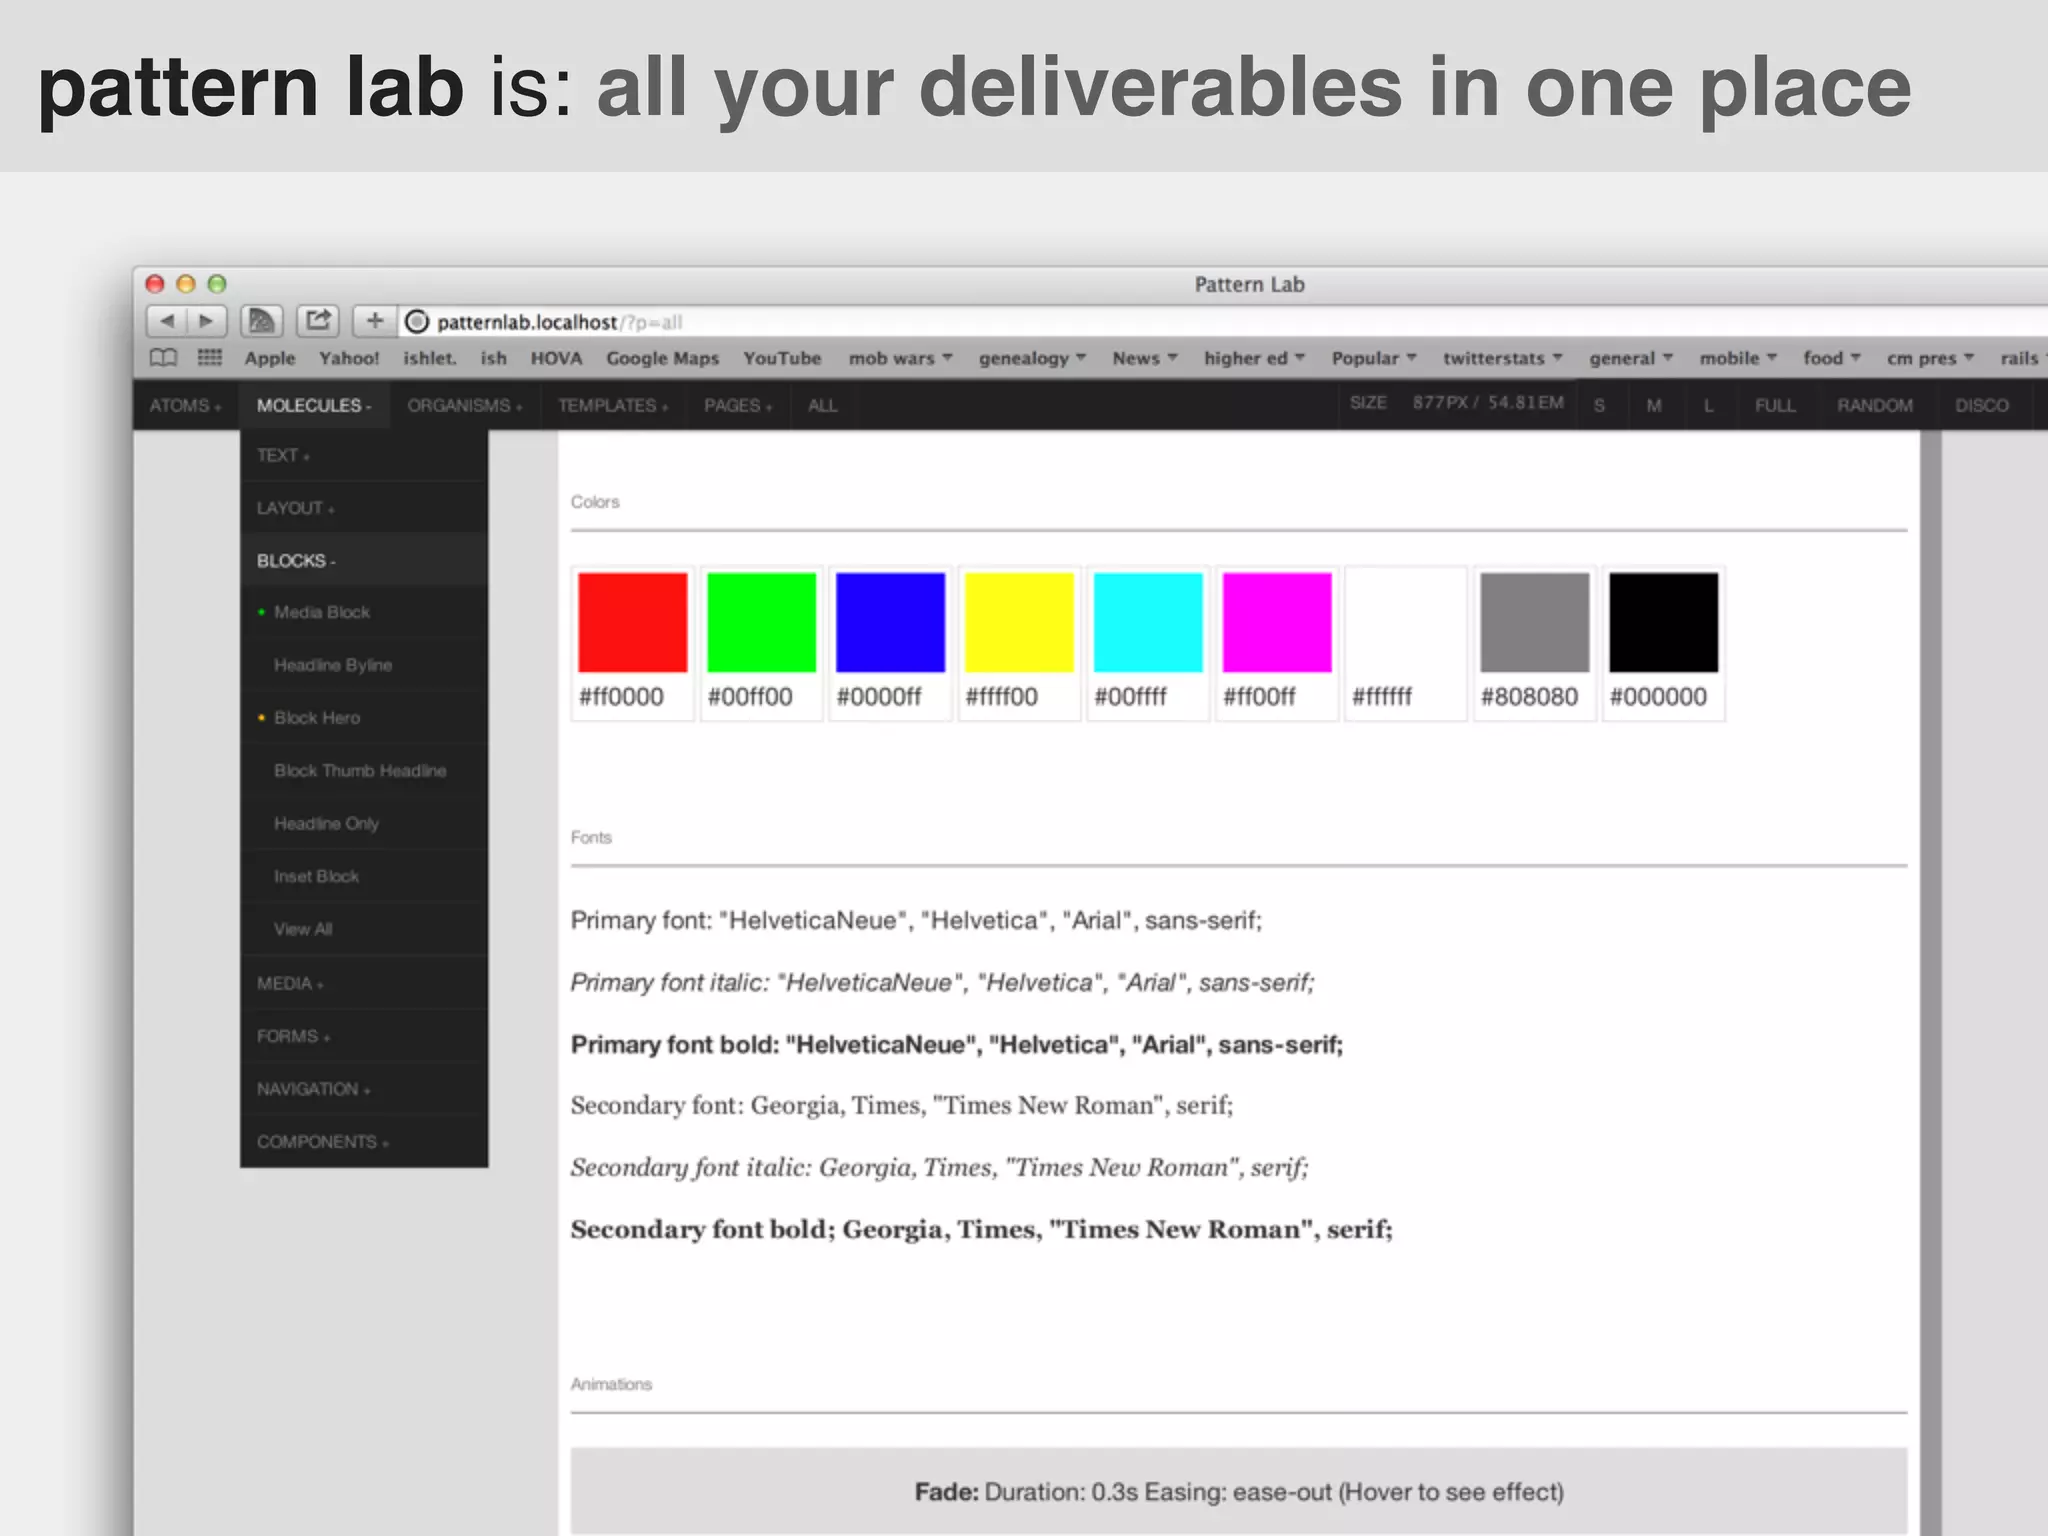Click the red #ff0000 color swatch

click(632, 622)
